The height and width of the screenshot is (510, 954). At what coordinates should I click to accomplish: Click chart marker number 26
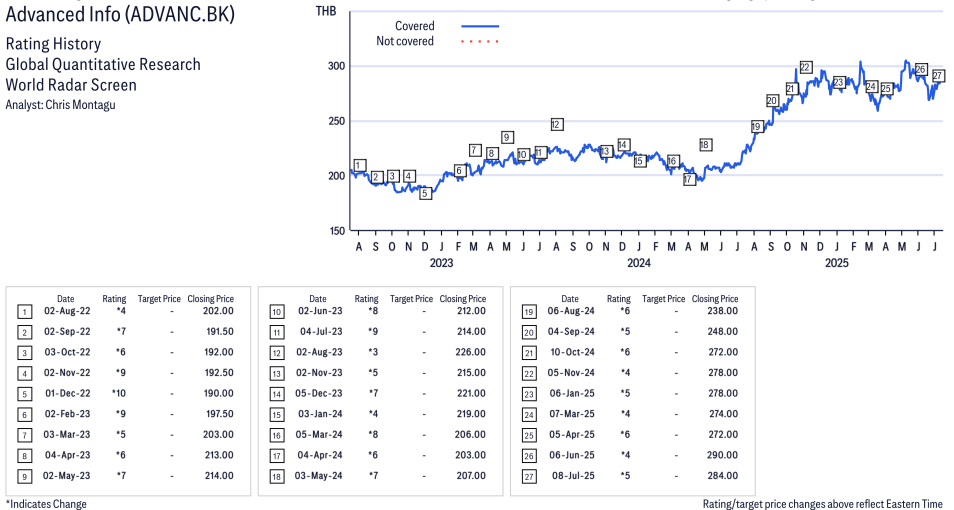pyautogui.click(x=921, y=69)
